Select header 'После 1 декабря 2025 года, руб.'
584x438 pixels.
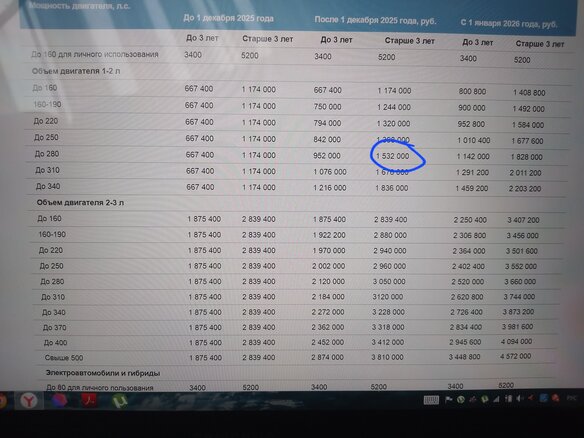pyautogui.click(x=375, y=20)
